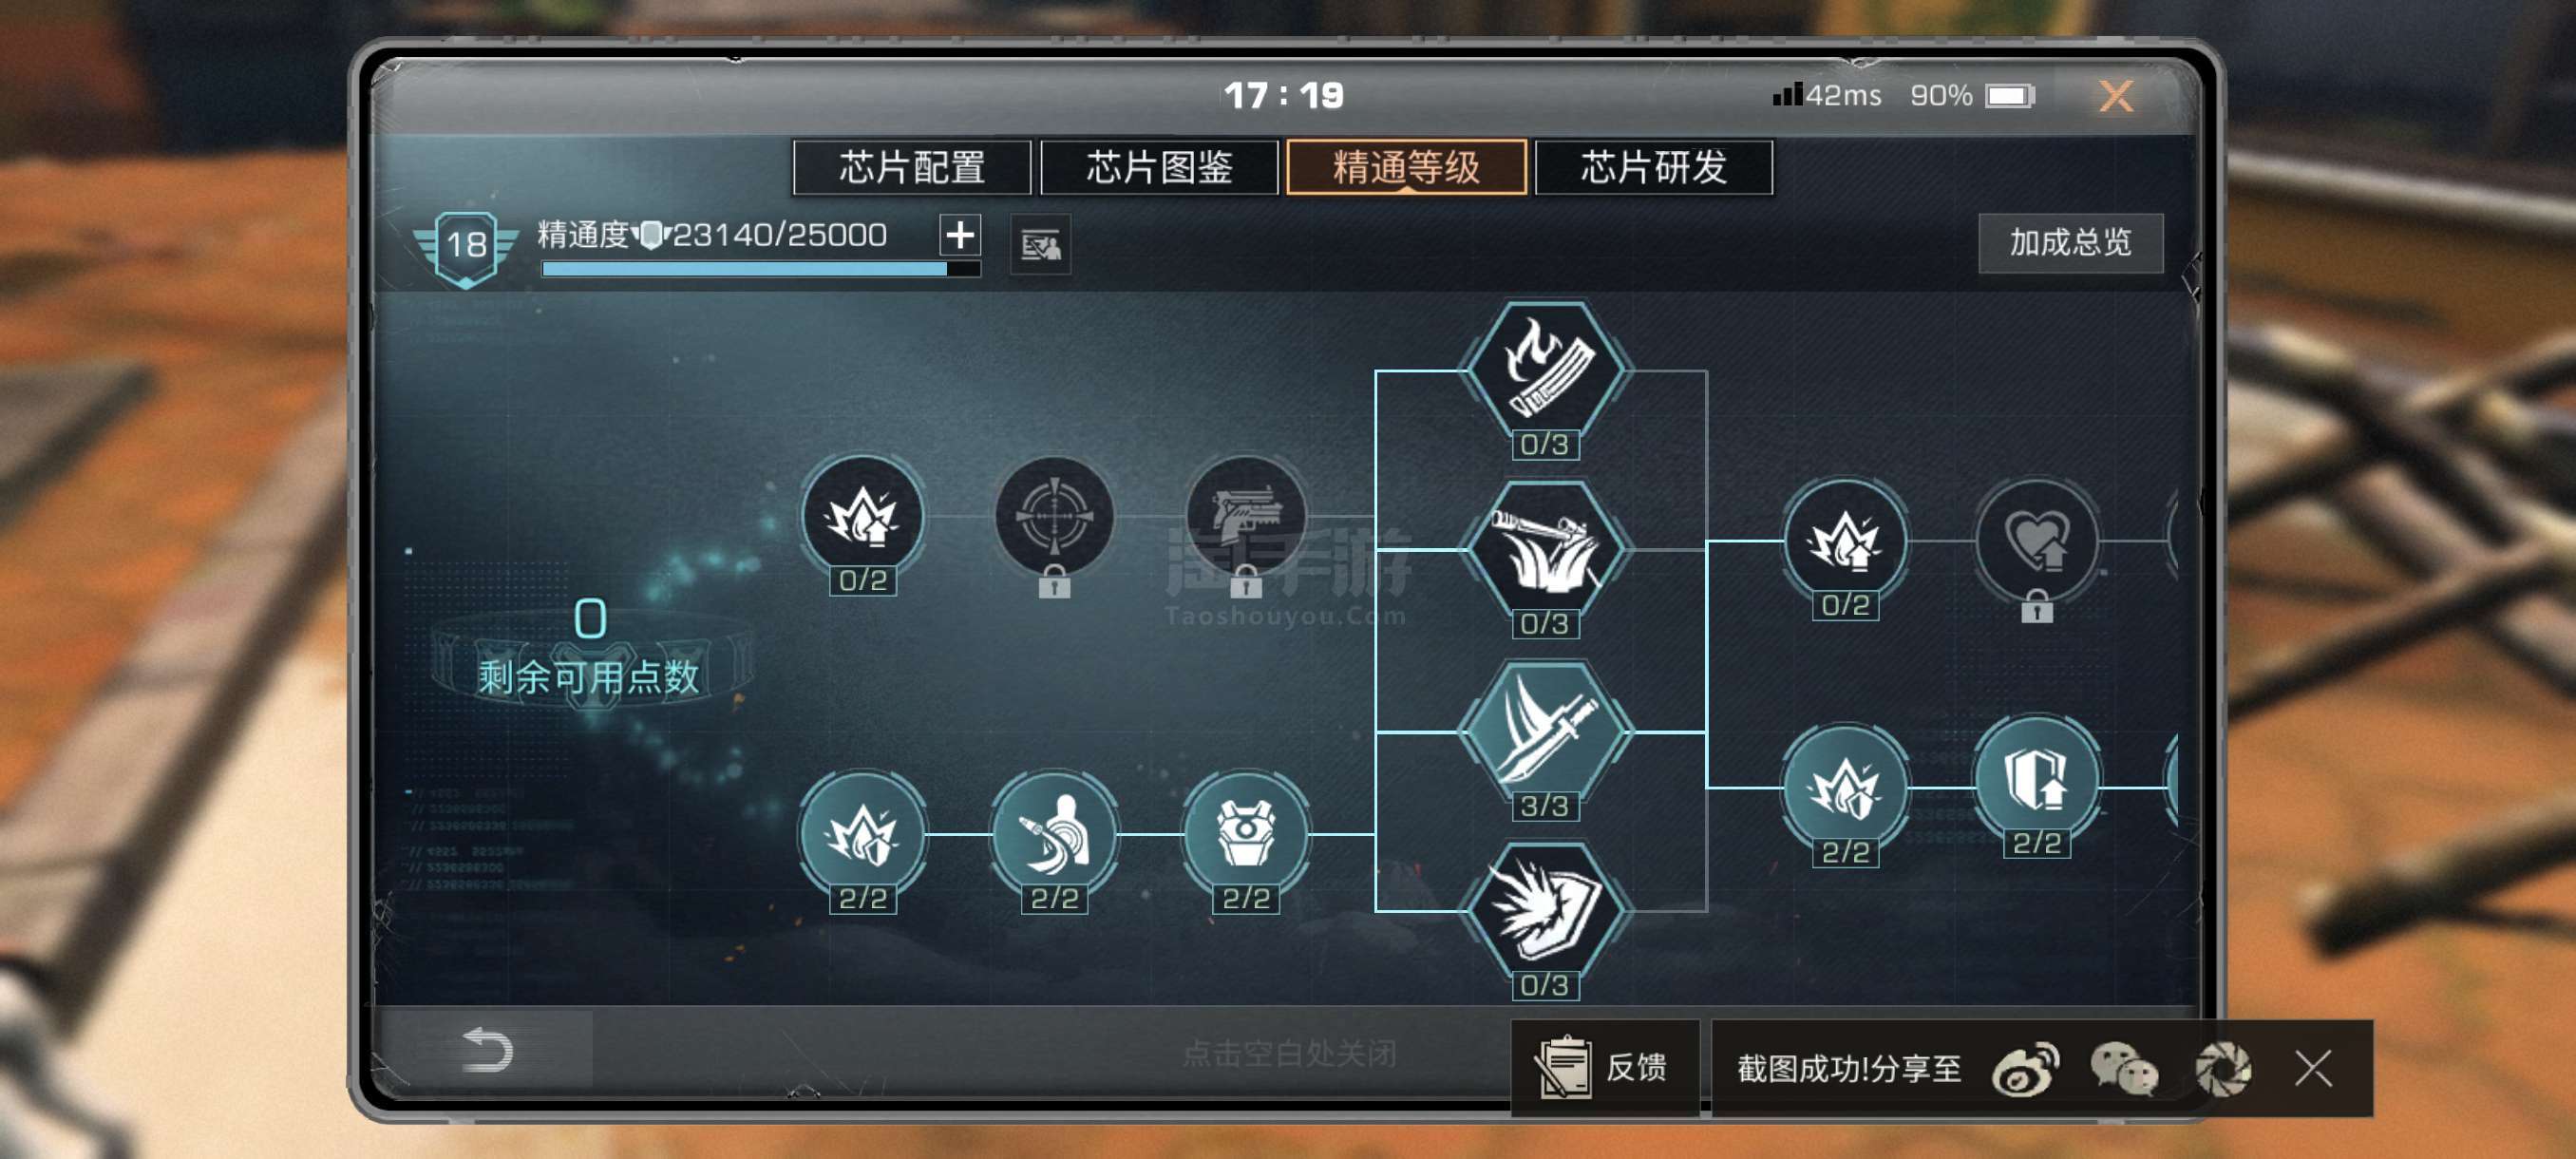
Task: Add mastery points with plus button
Action: (960, 235)
